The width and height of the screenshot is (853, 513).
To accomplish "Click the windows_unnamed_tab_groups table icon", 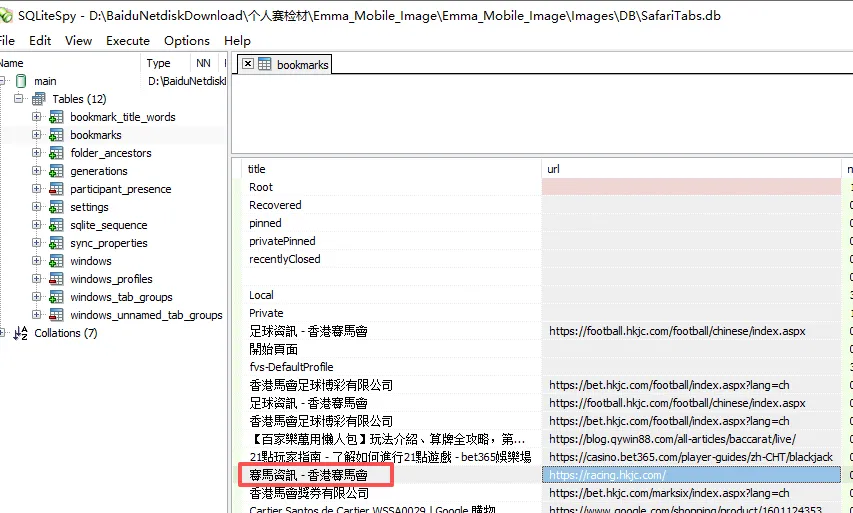I will 56,314.
